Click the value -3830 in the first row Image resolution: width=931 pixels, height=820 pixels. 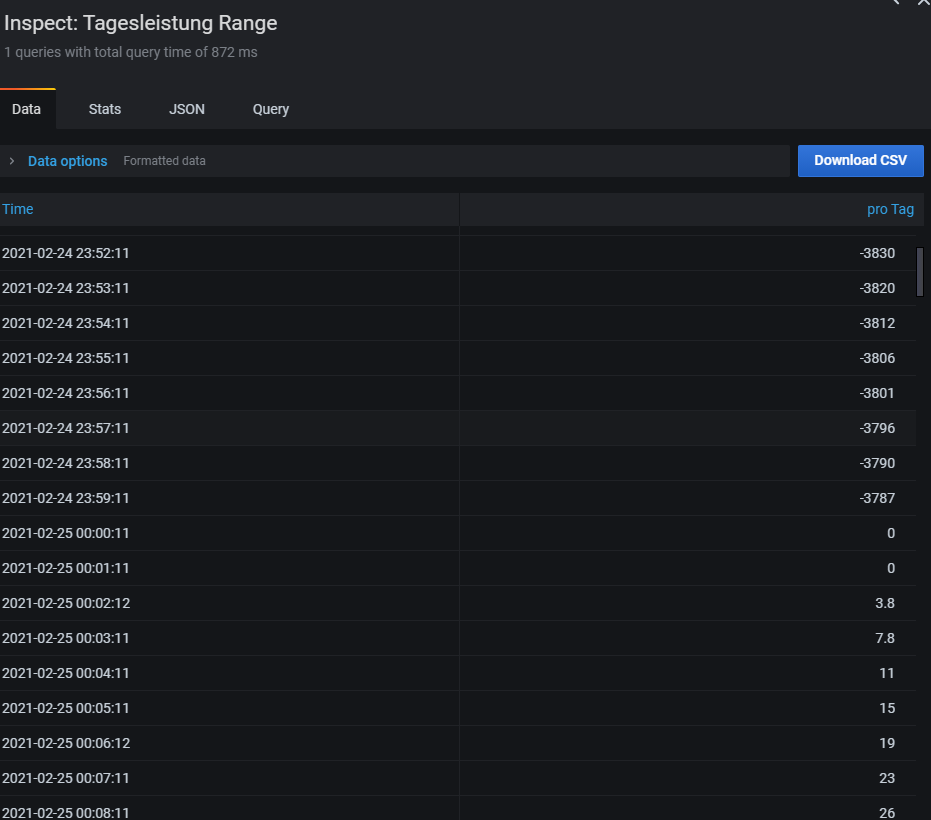876,253
